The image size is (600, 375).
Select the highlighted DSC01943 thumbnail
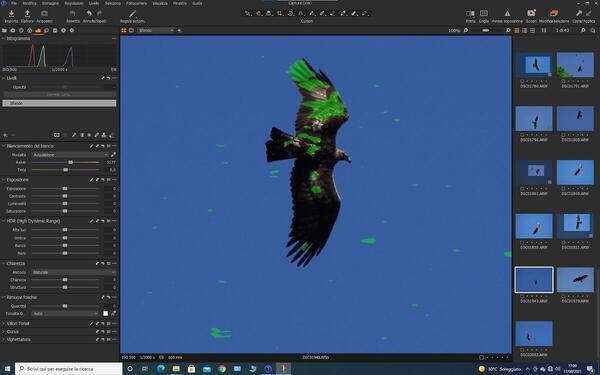(x=534, y=280)
